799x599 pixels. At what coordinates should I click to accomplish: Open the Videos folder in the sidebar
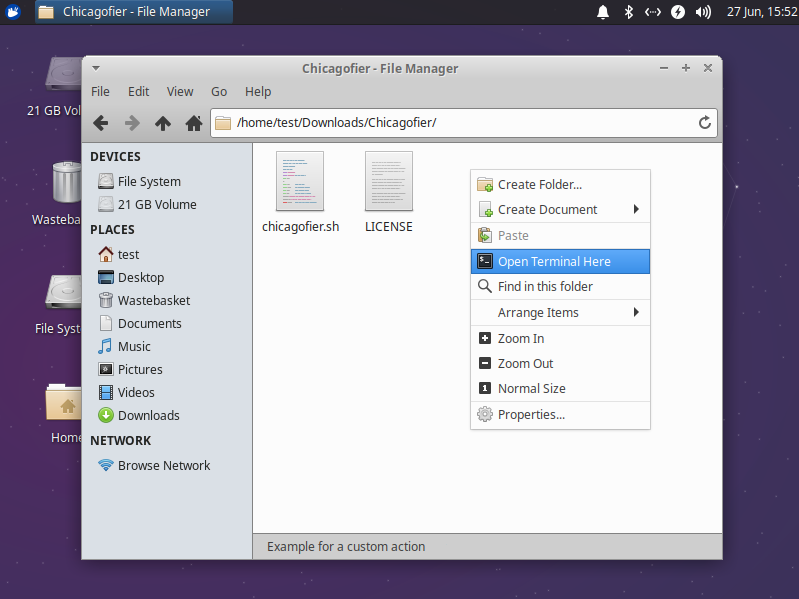pyautogui.click(x=126, y=392)
